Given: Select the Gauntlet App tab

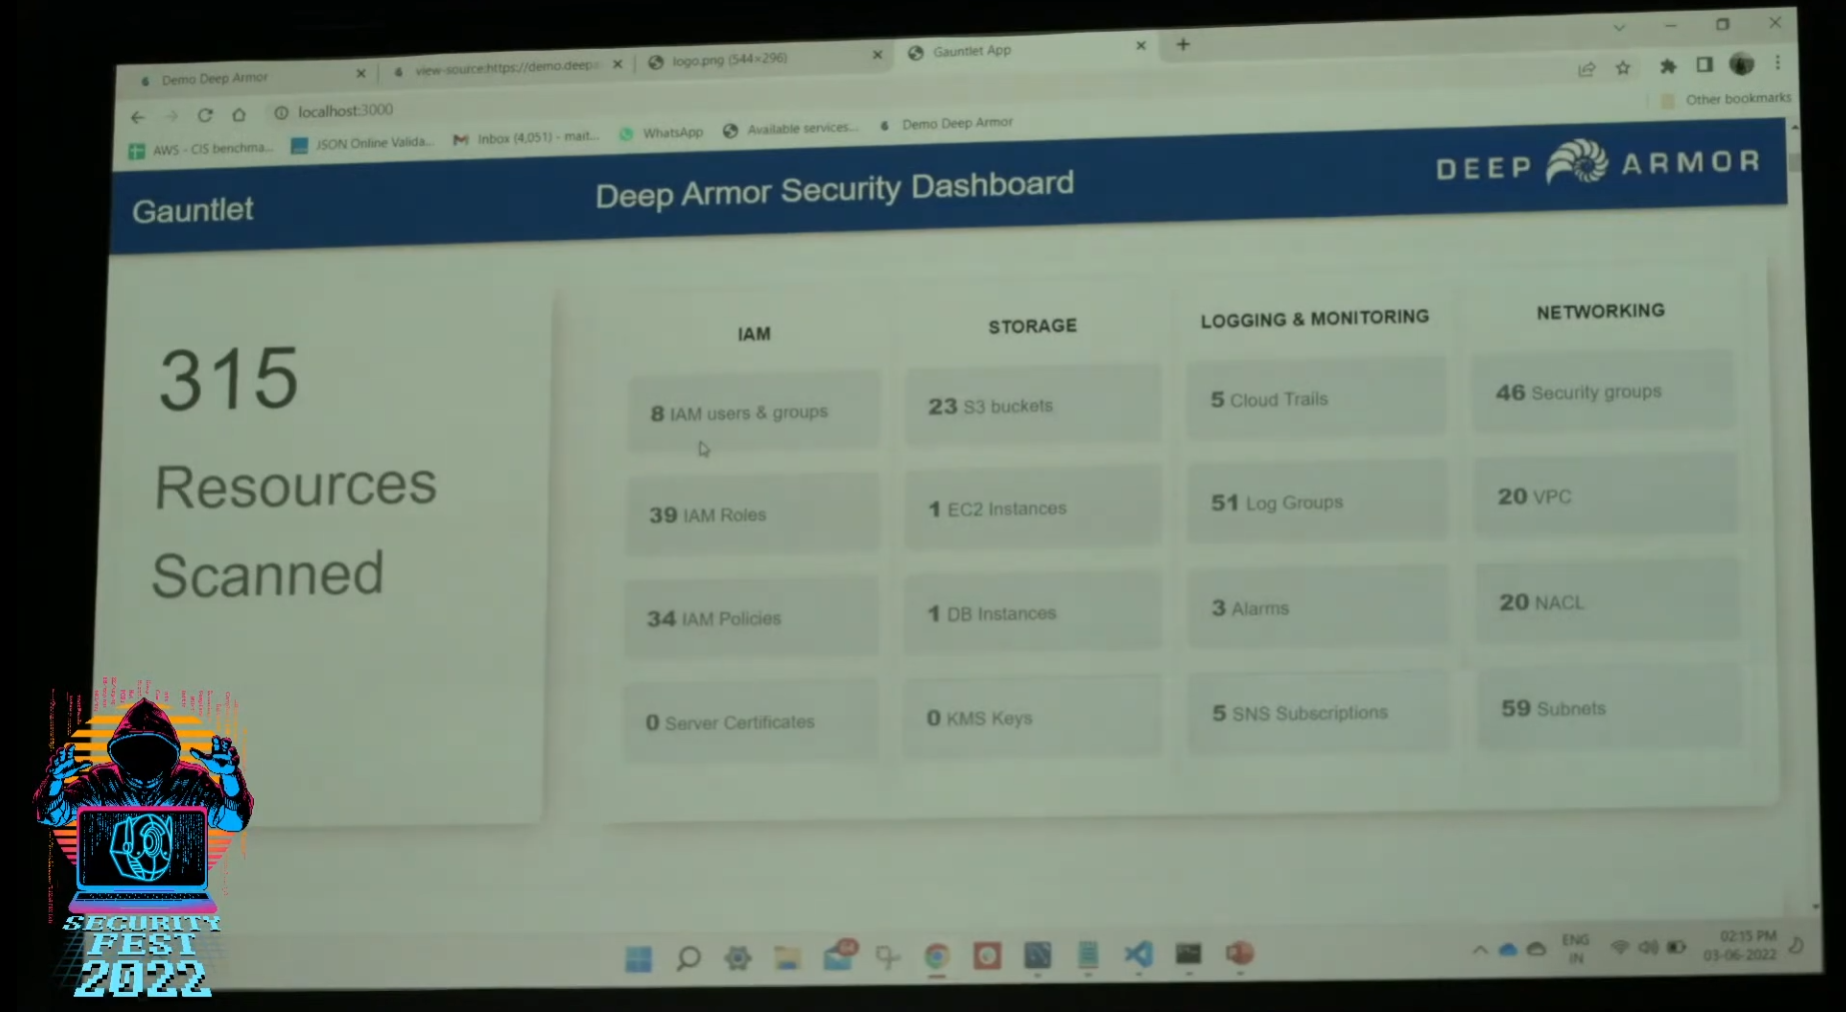Looking at the screenshot, I should (x=1028, y=50).
